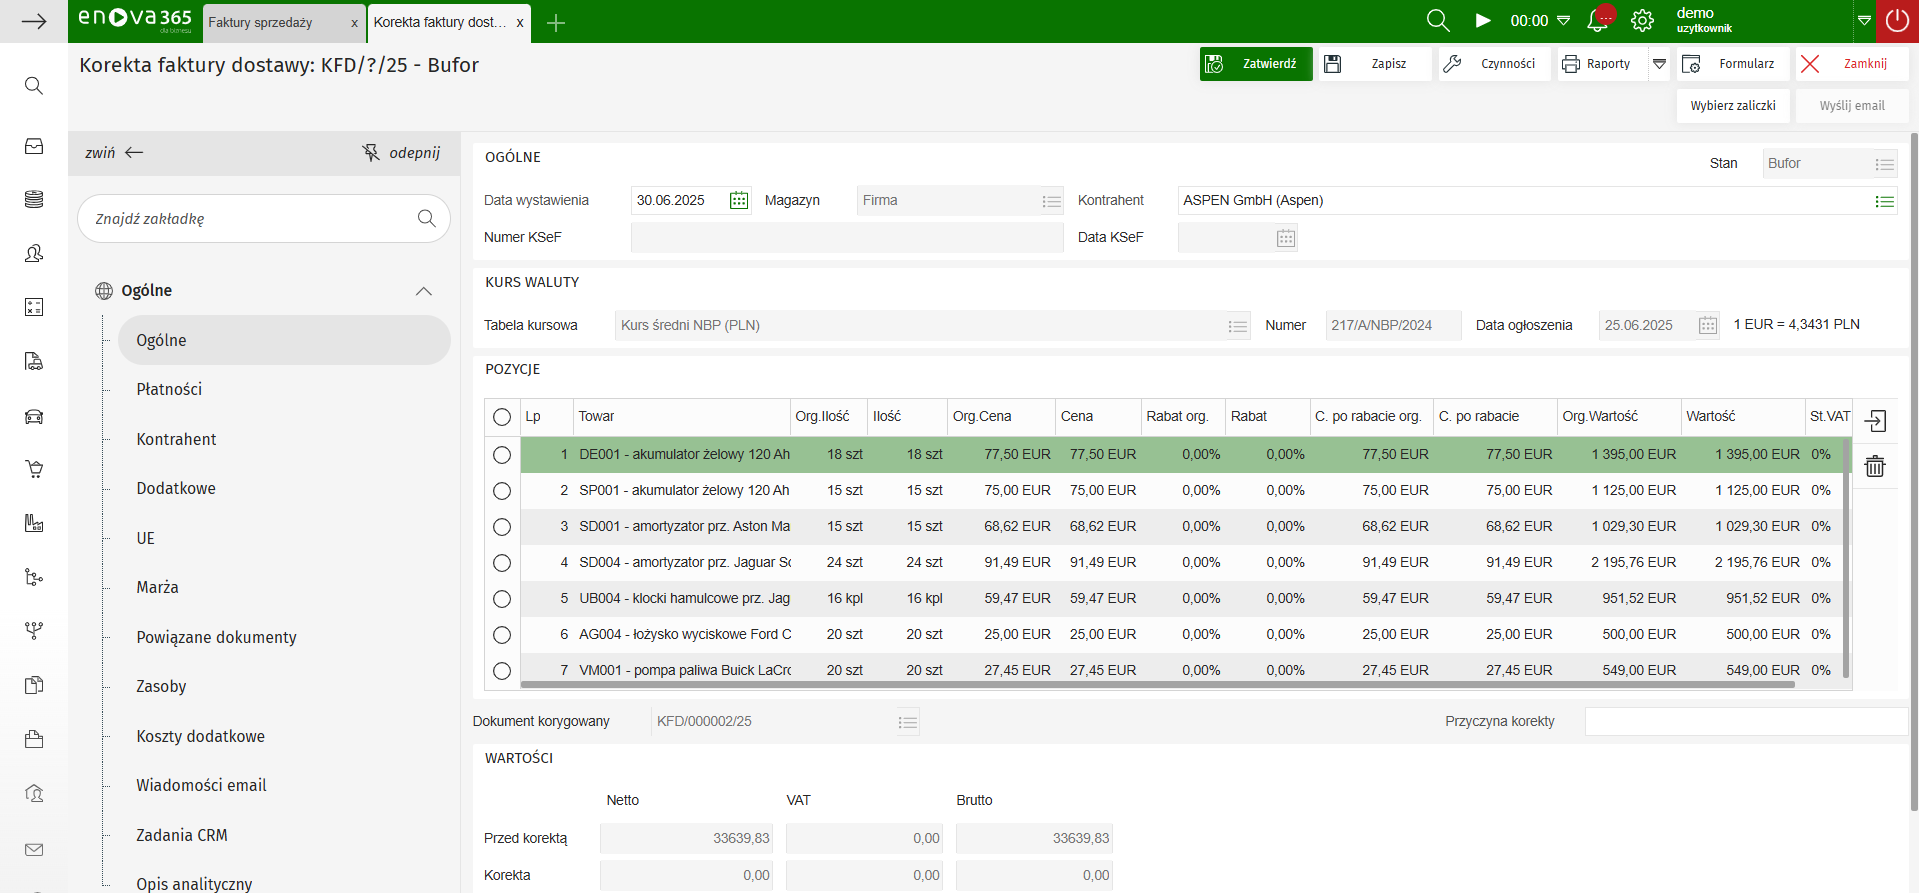
Task: Click the shopping cart icon in left sidebar
Action: click(x=34, y=469)
